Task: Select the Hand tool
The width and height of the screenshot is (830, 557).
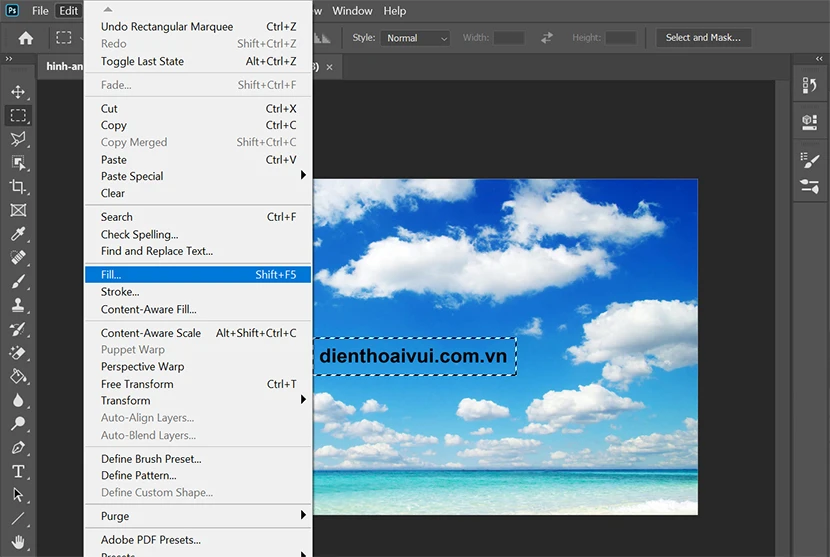Action: (x=18, y=542)
